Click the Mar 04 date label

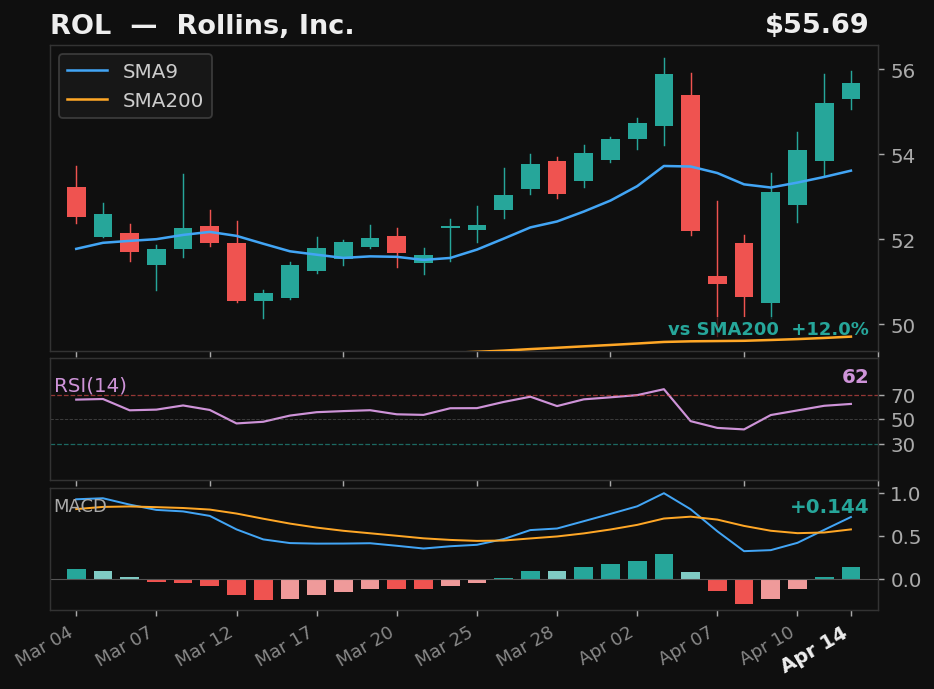(45, 646)
